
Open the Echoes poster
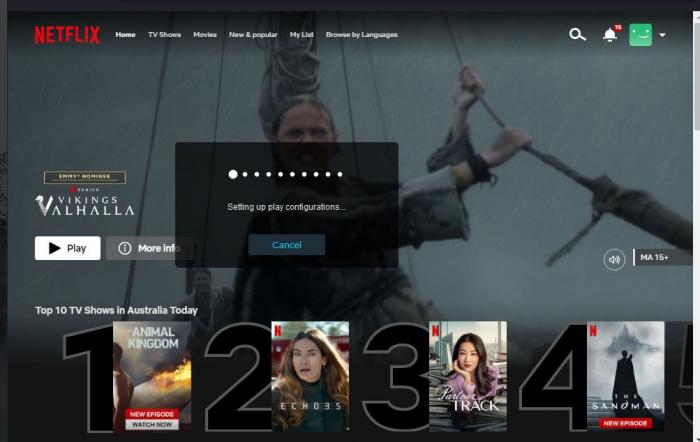(310, 376)
